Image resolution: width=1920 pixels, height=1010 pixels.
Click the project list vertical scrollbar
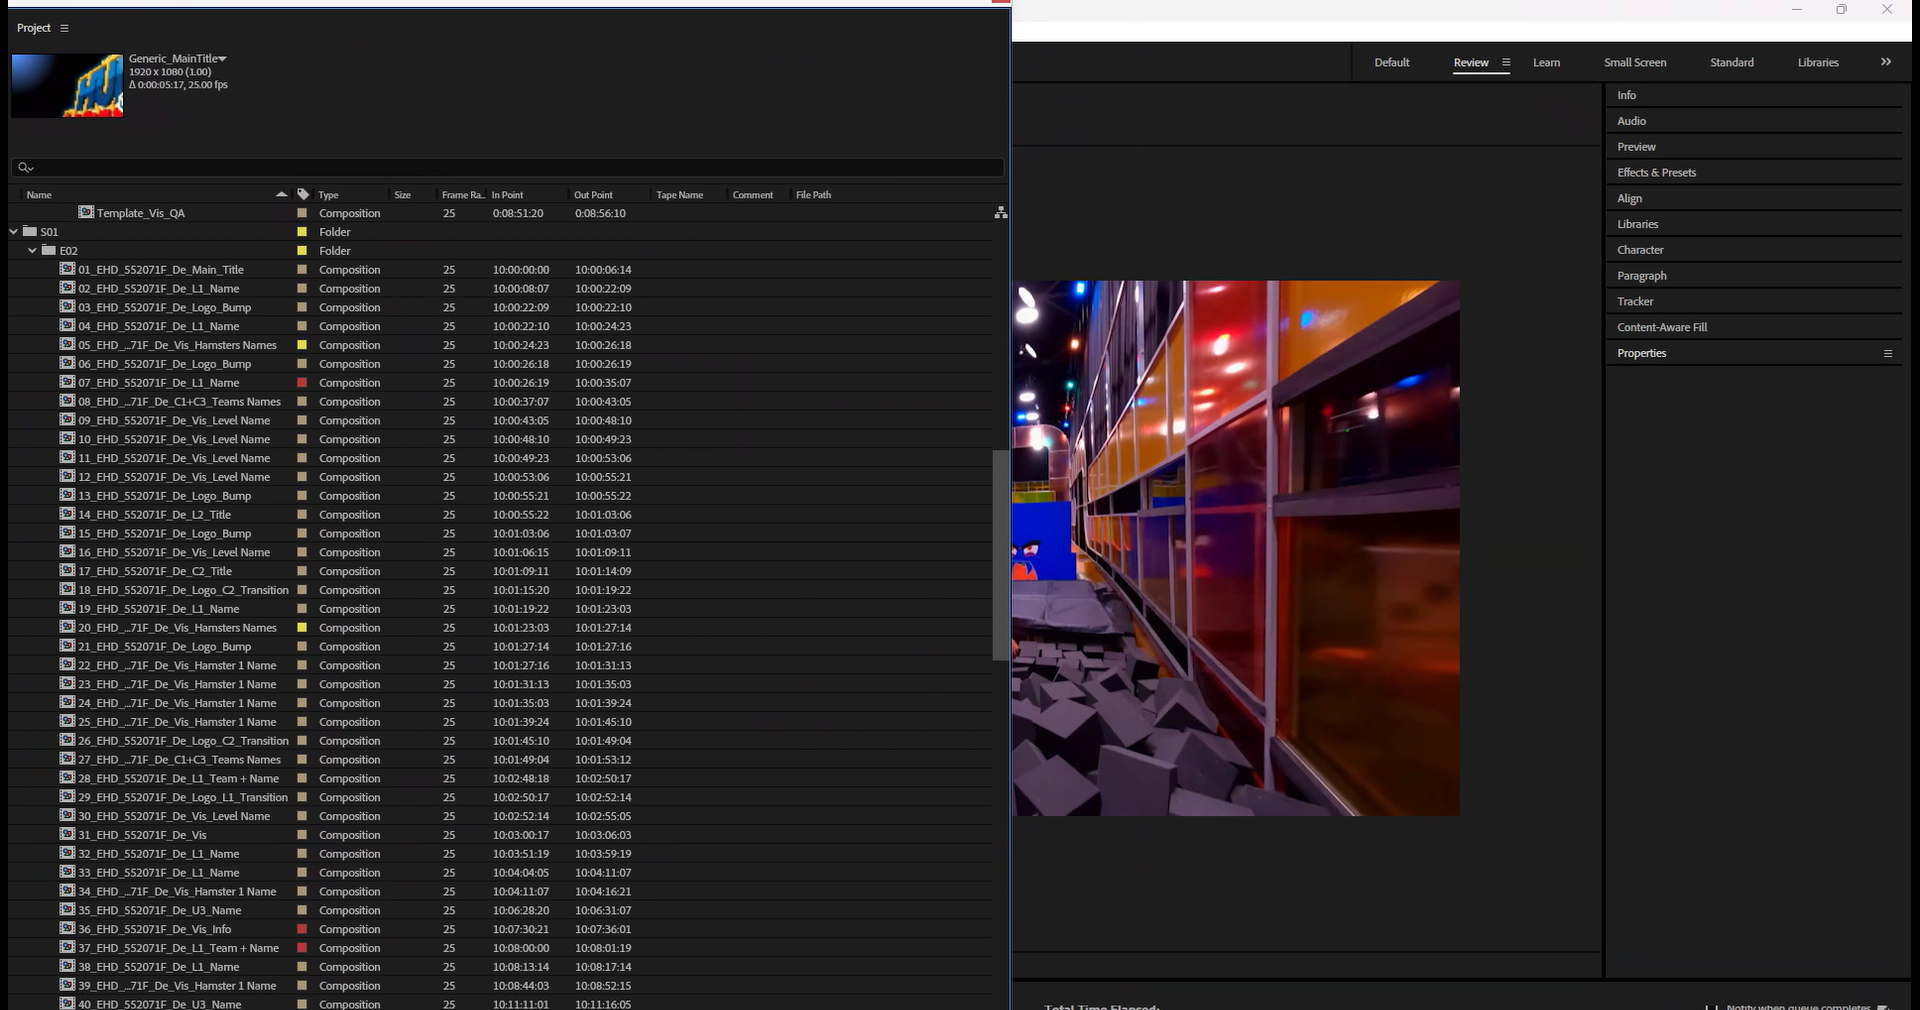pos(1000,555)
